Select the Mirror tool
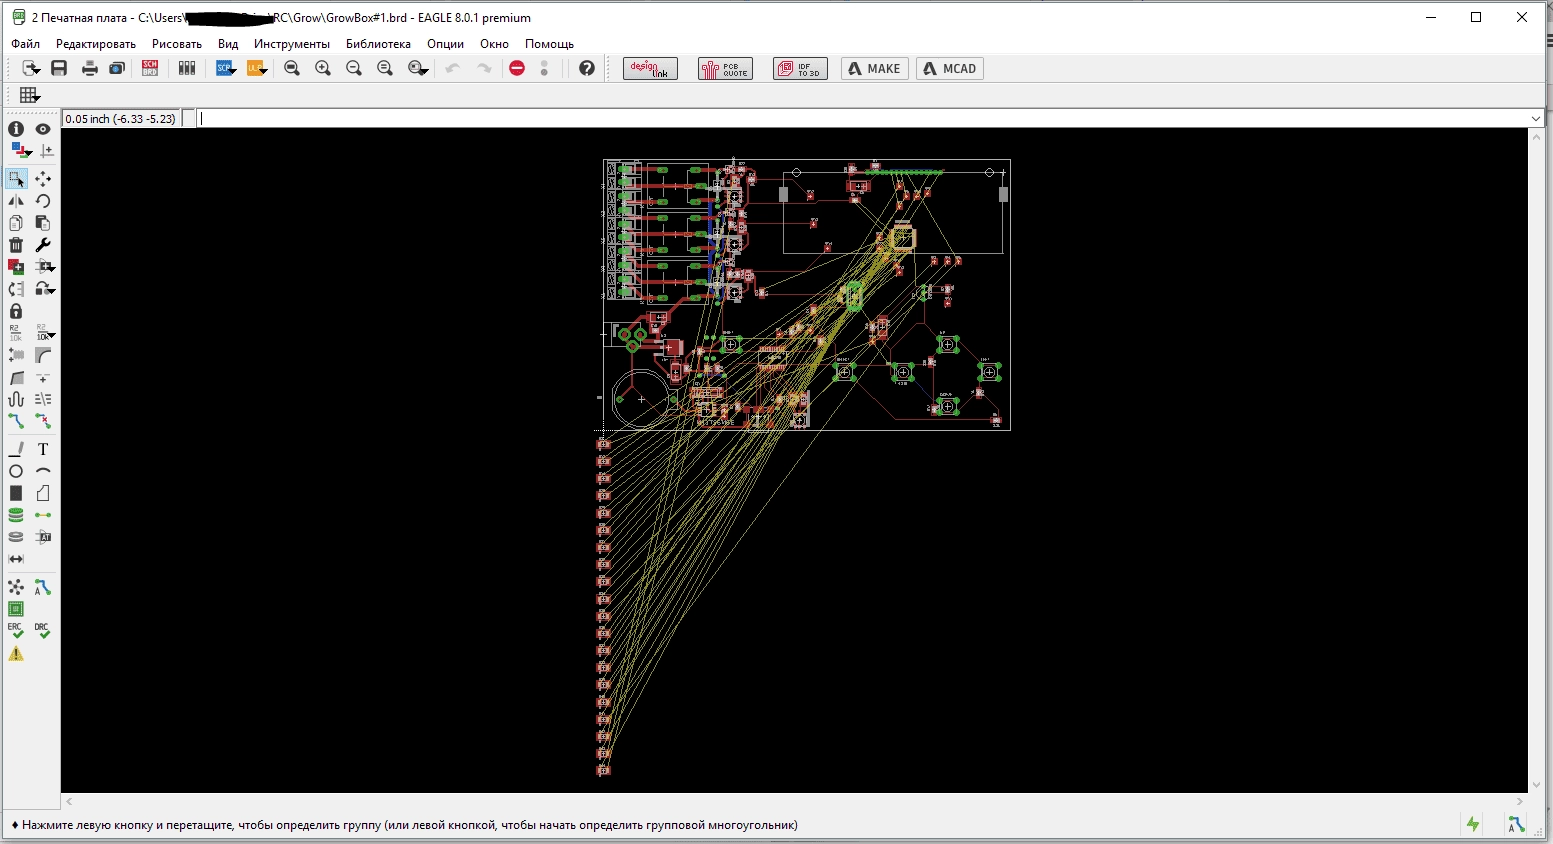Viewport: 1553px width, 844px height. coord(16,201)
